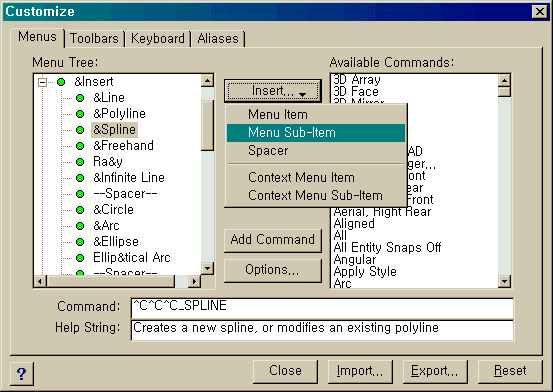This screenshot has width=553, height=392.
Task: Select Apply Style in Available Commands
Action: coord(365,272)
